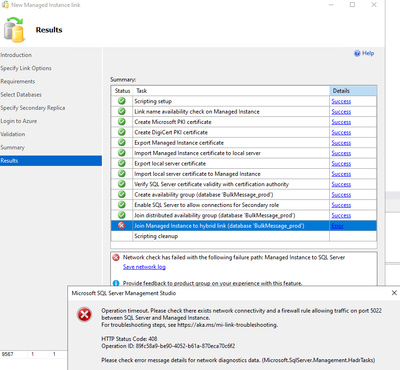400x370 pixels.
Task: Select the Login to Azure step
Action: [x=19, y=121]
